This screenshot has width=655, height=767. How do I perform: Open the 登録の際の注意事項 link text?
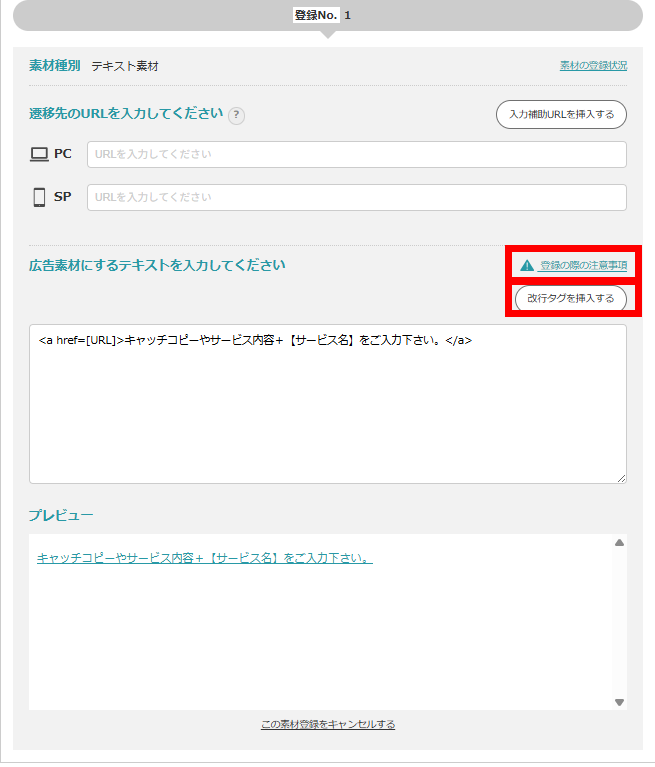pos(583,266)
